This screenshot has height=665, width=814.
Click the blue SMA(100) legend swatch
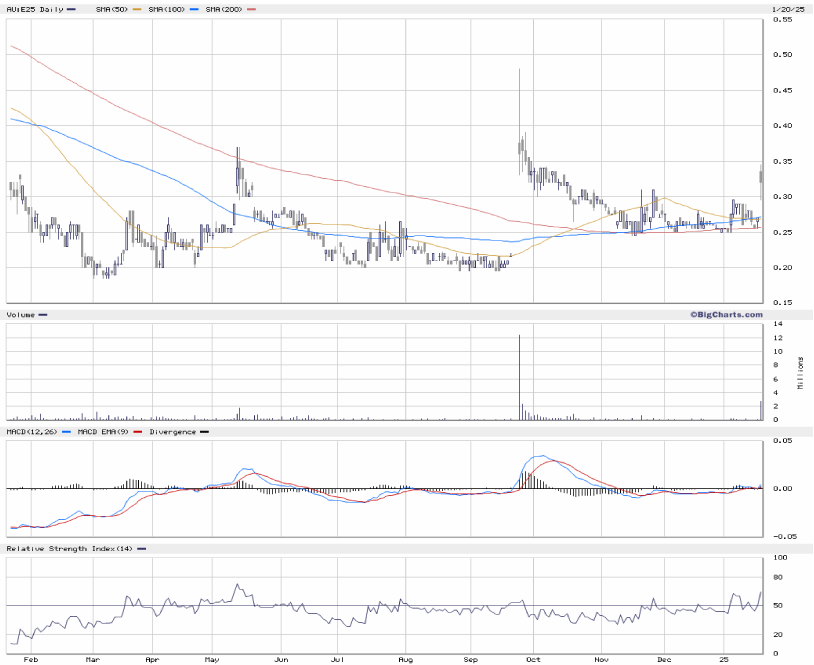click(195, 9)
